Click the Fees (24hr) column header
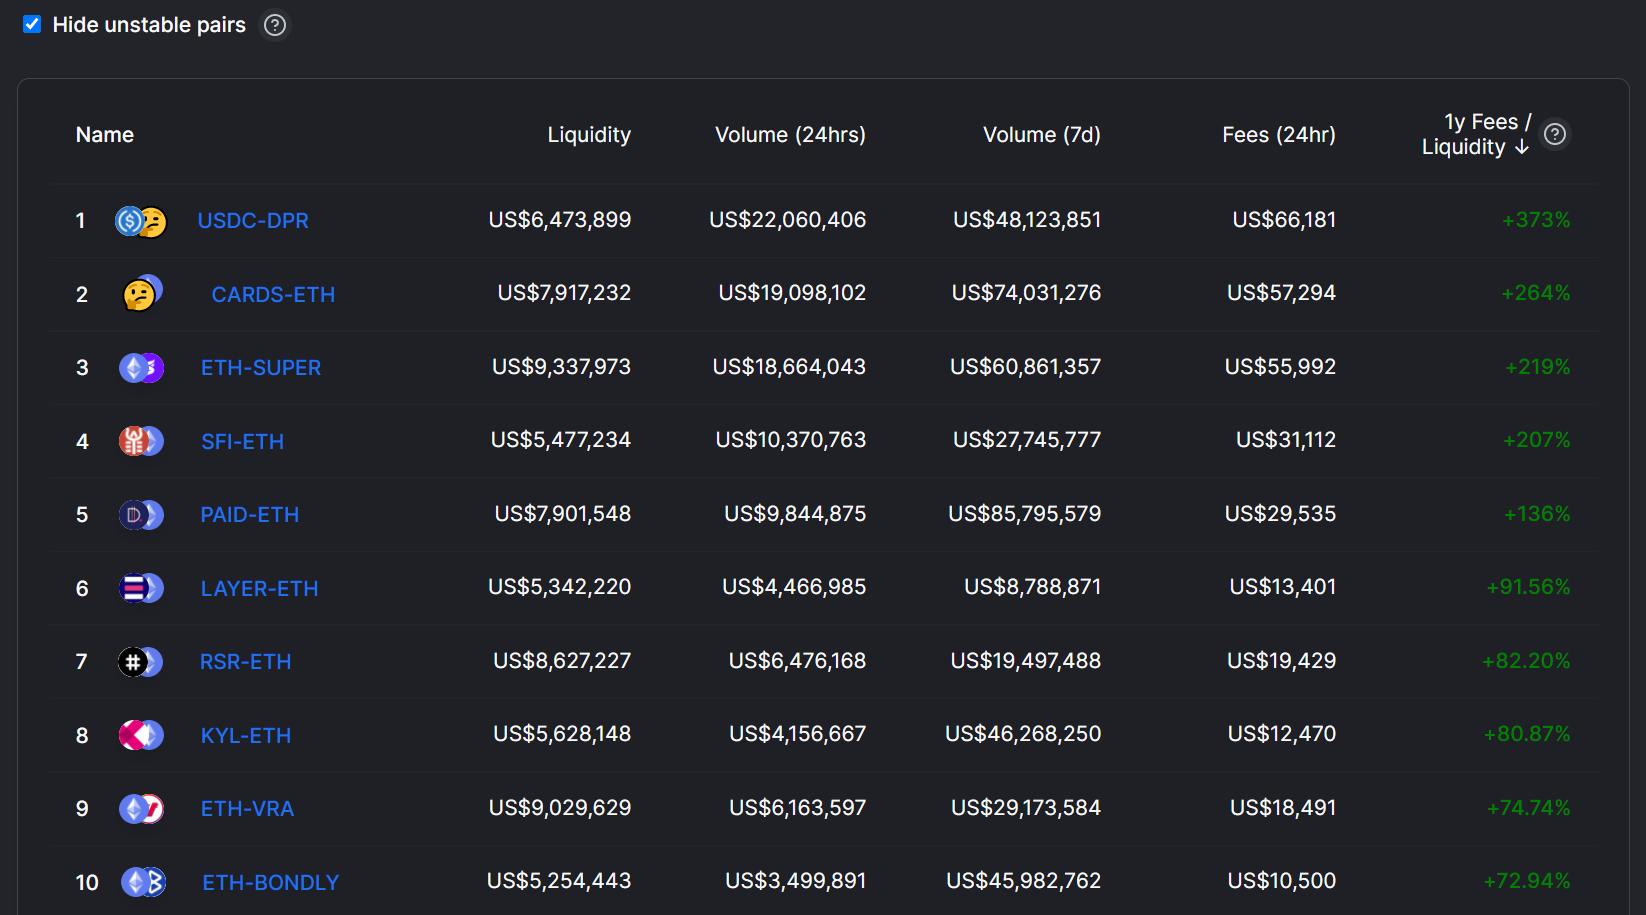1646x915 pixels. pyautogui.click(x=1279, y=134)
